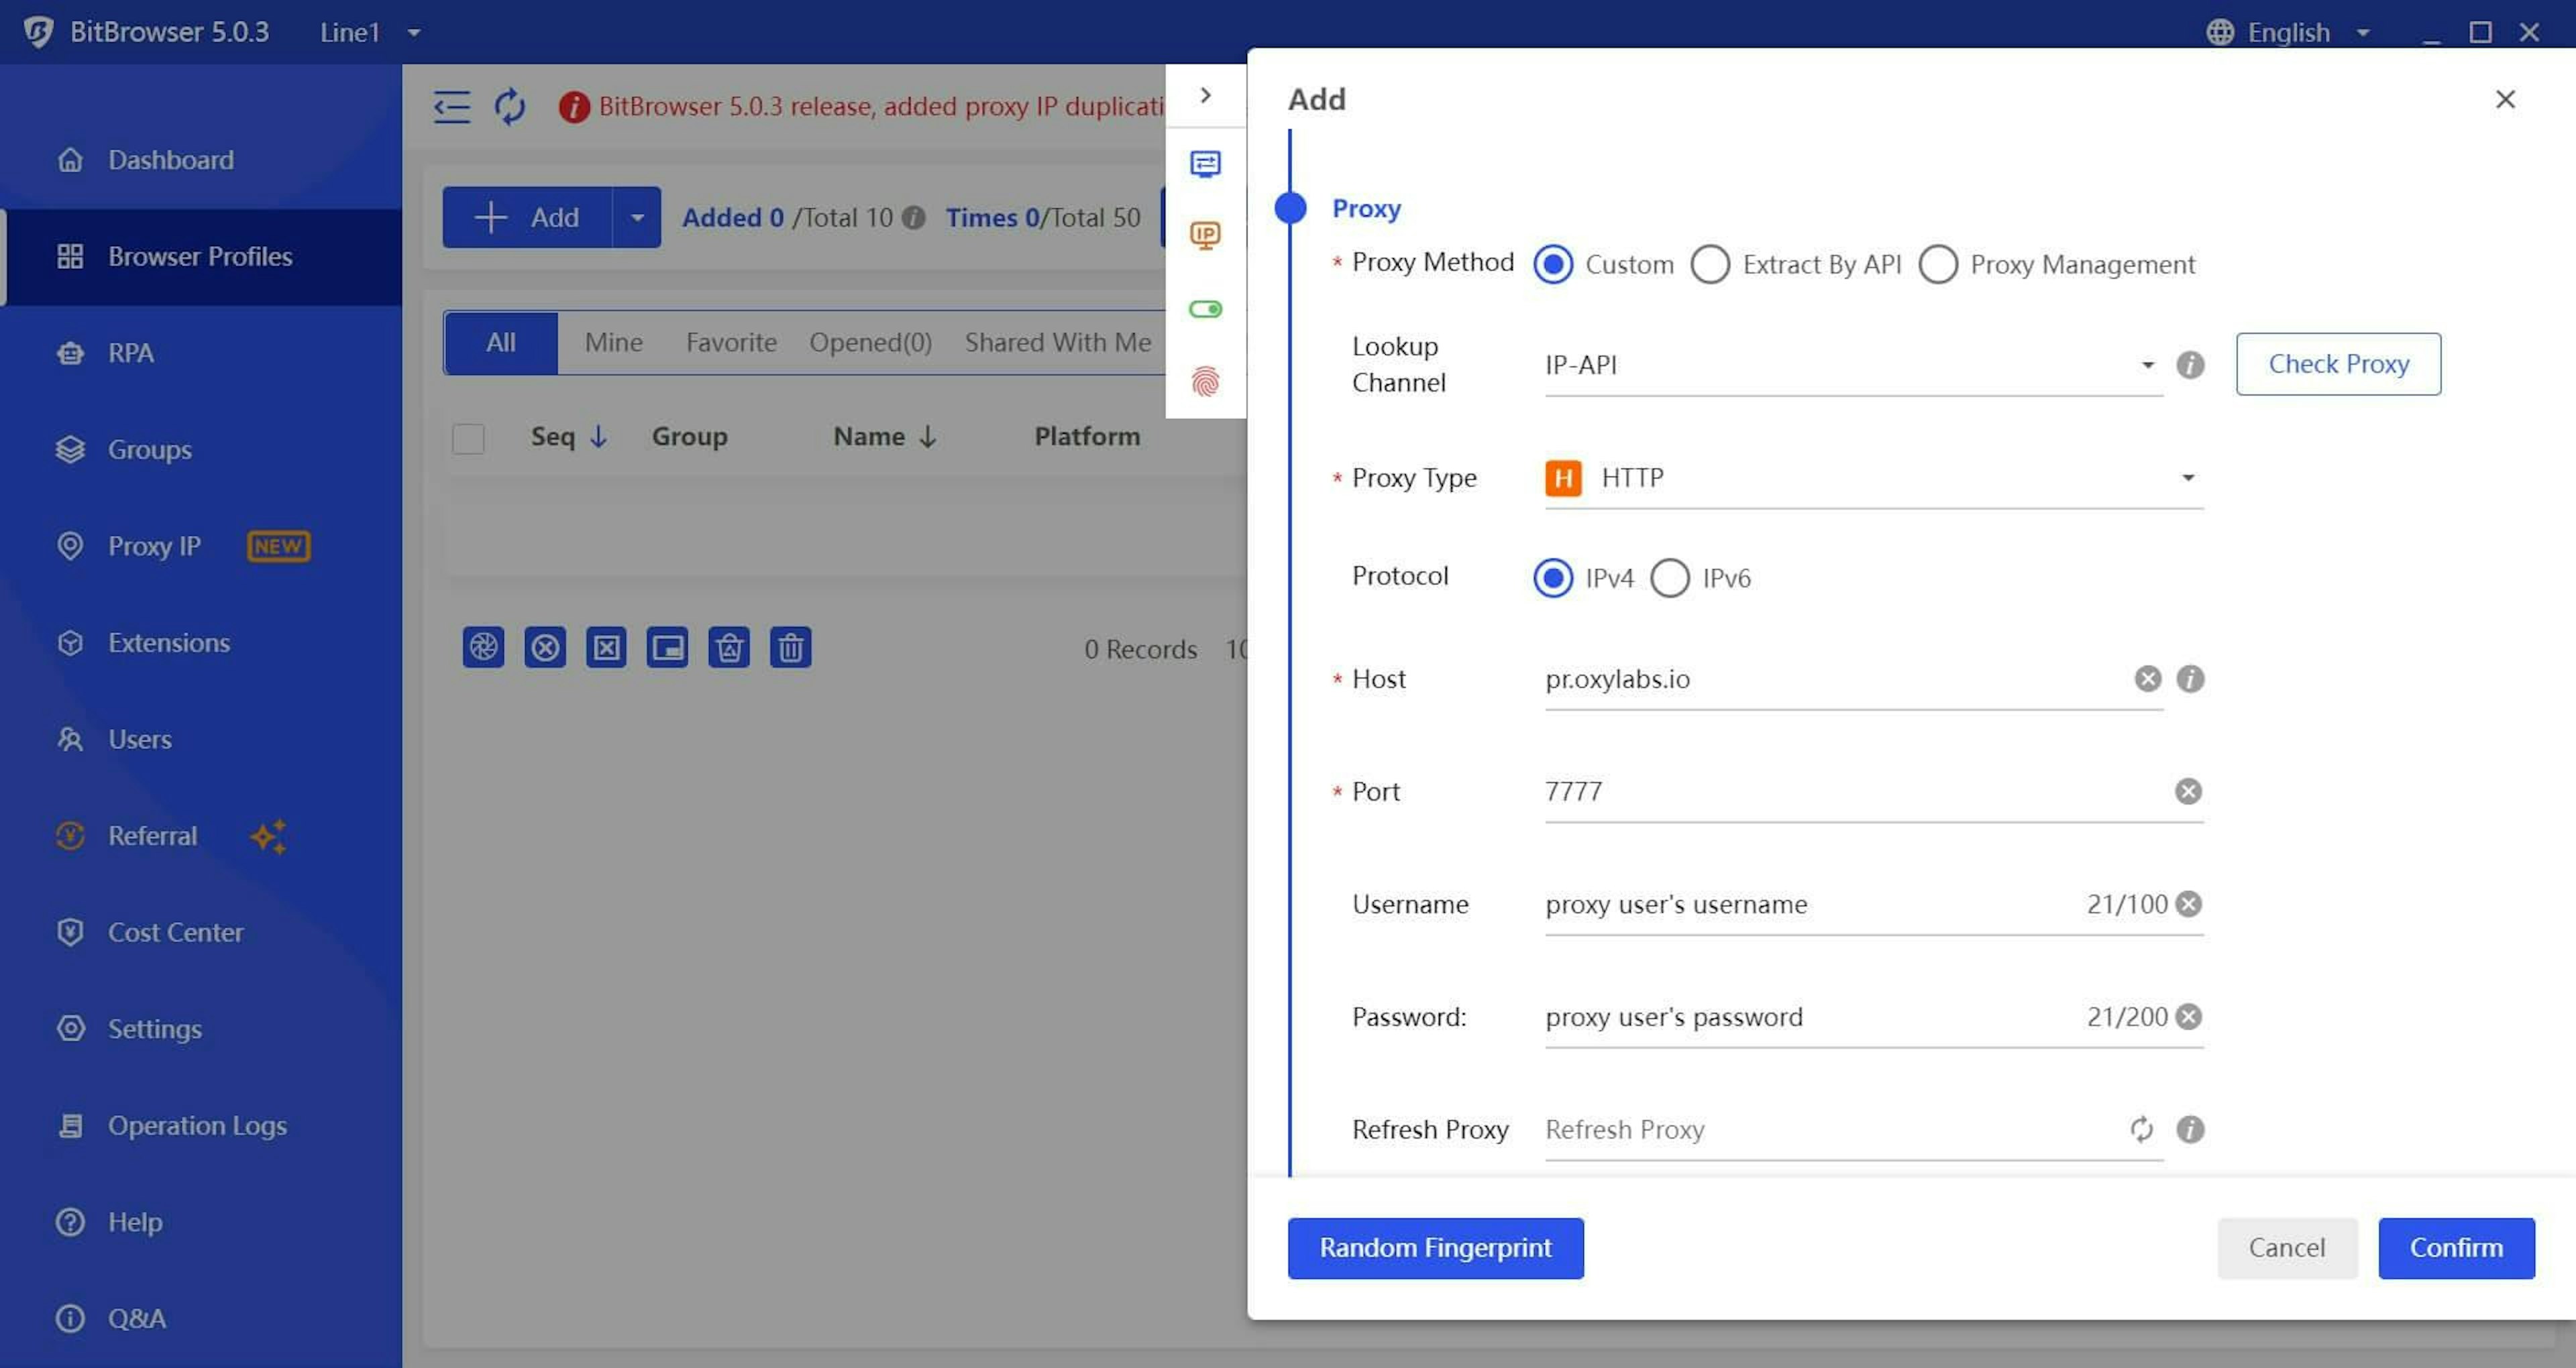Click the window arrangement batch icon
The image size is (2576, 1368).
coord(667,647)
